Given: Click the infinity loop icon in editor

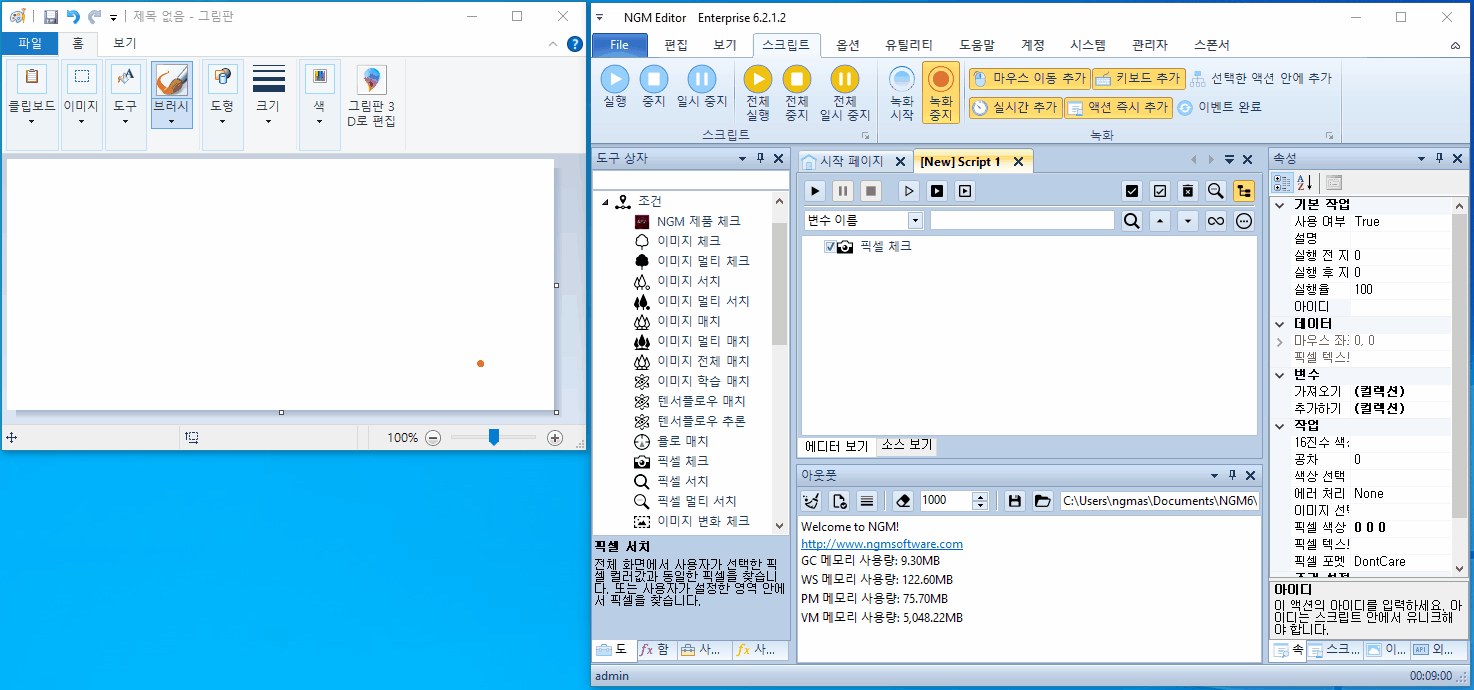Looking at the screenshot, I should pos(1216,221).
